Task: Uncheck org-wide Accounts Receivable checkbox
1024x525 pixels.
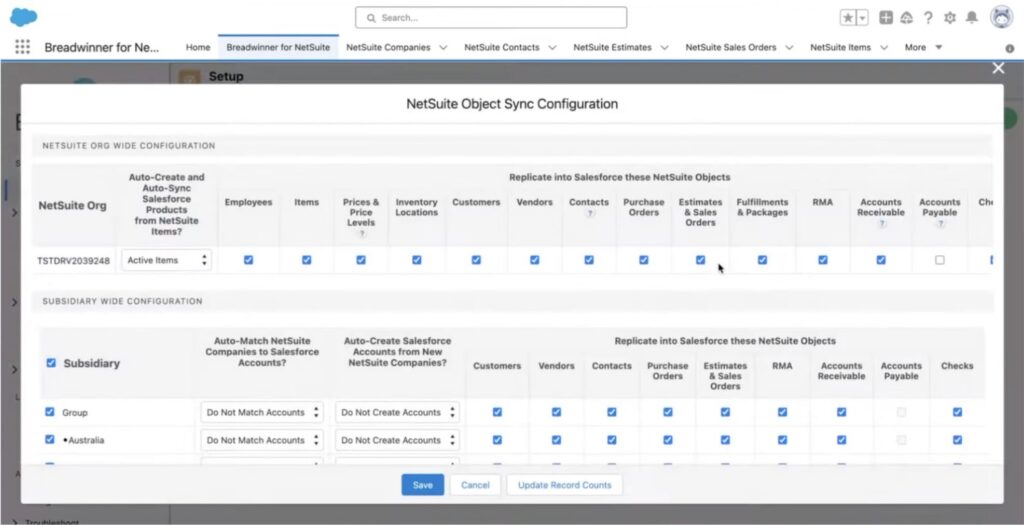Action: pos(881,260)
